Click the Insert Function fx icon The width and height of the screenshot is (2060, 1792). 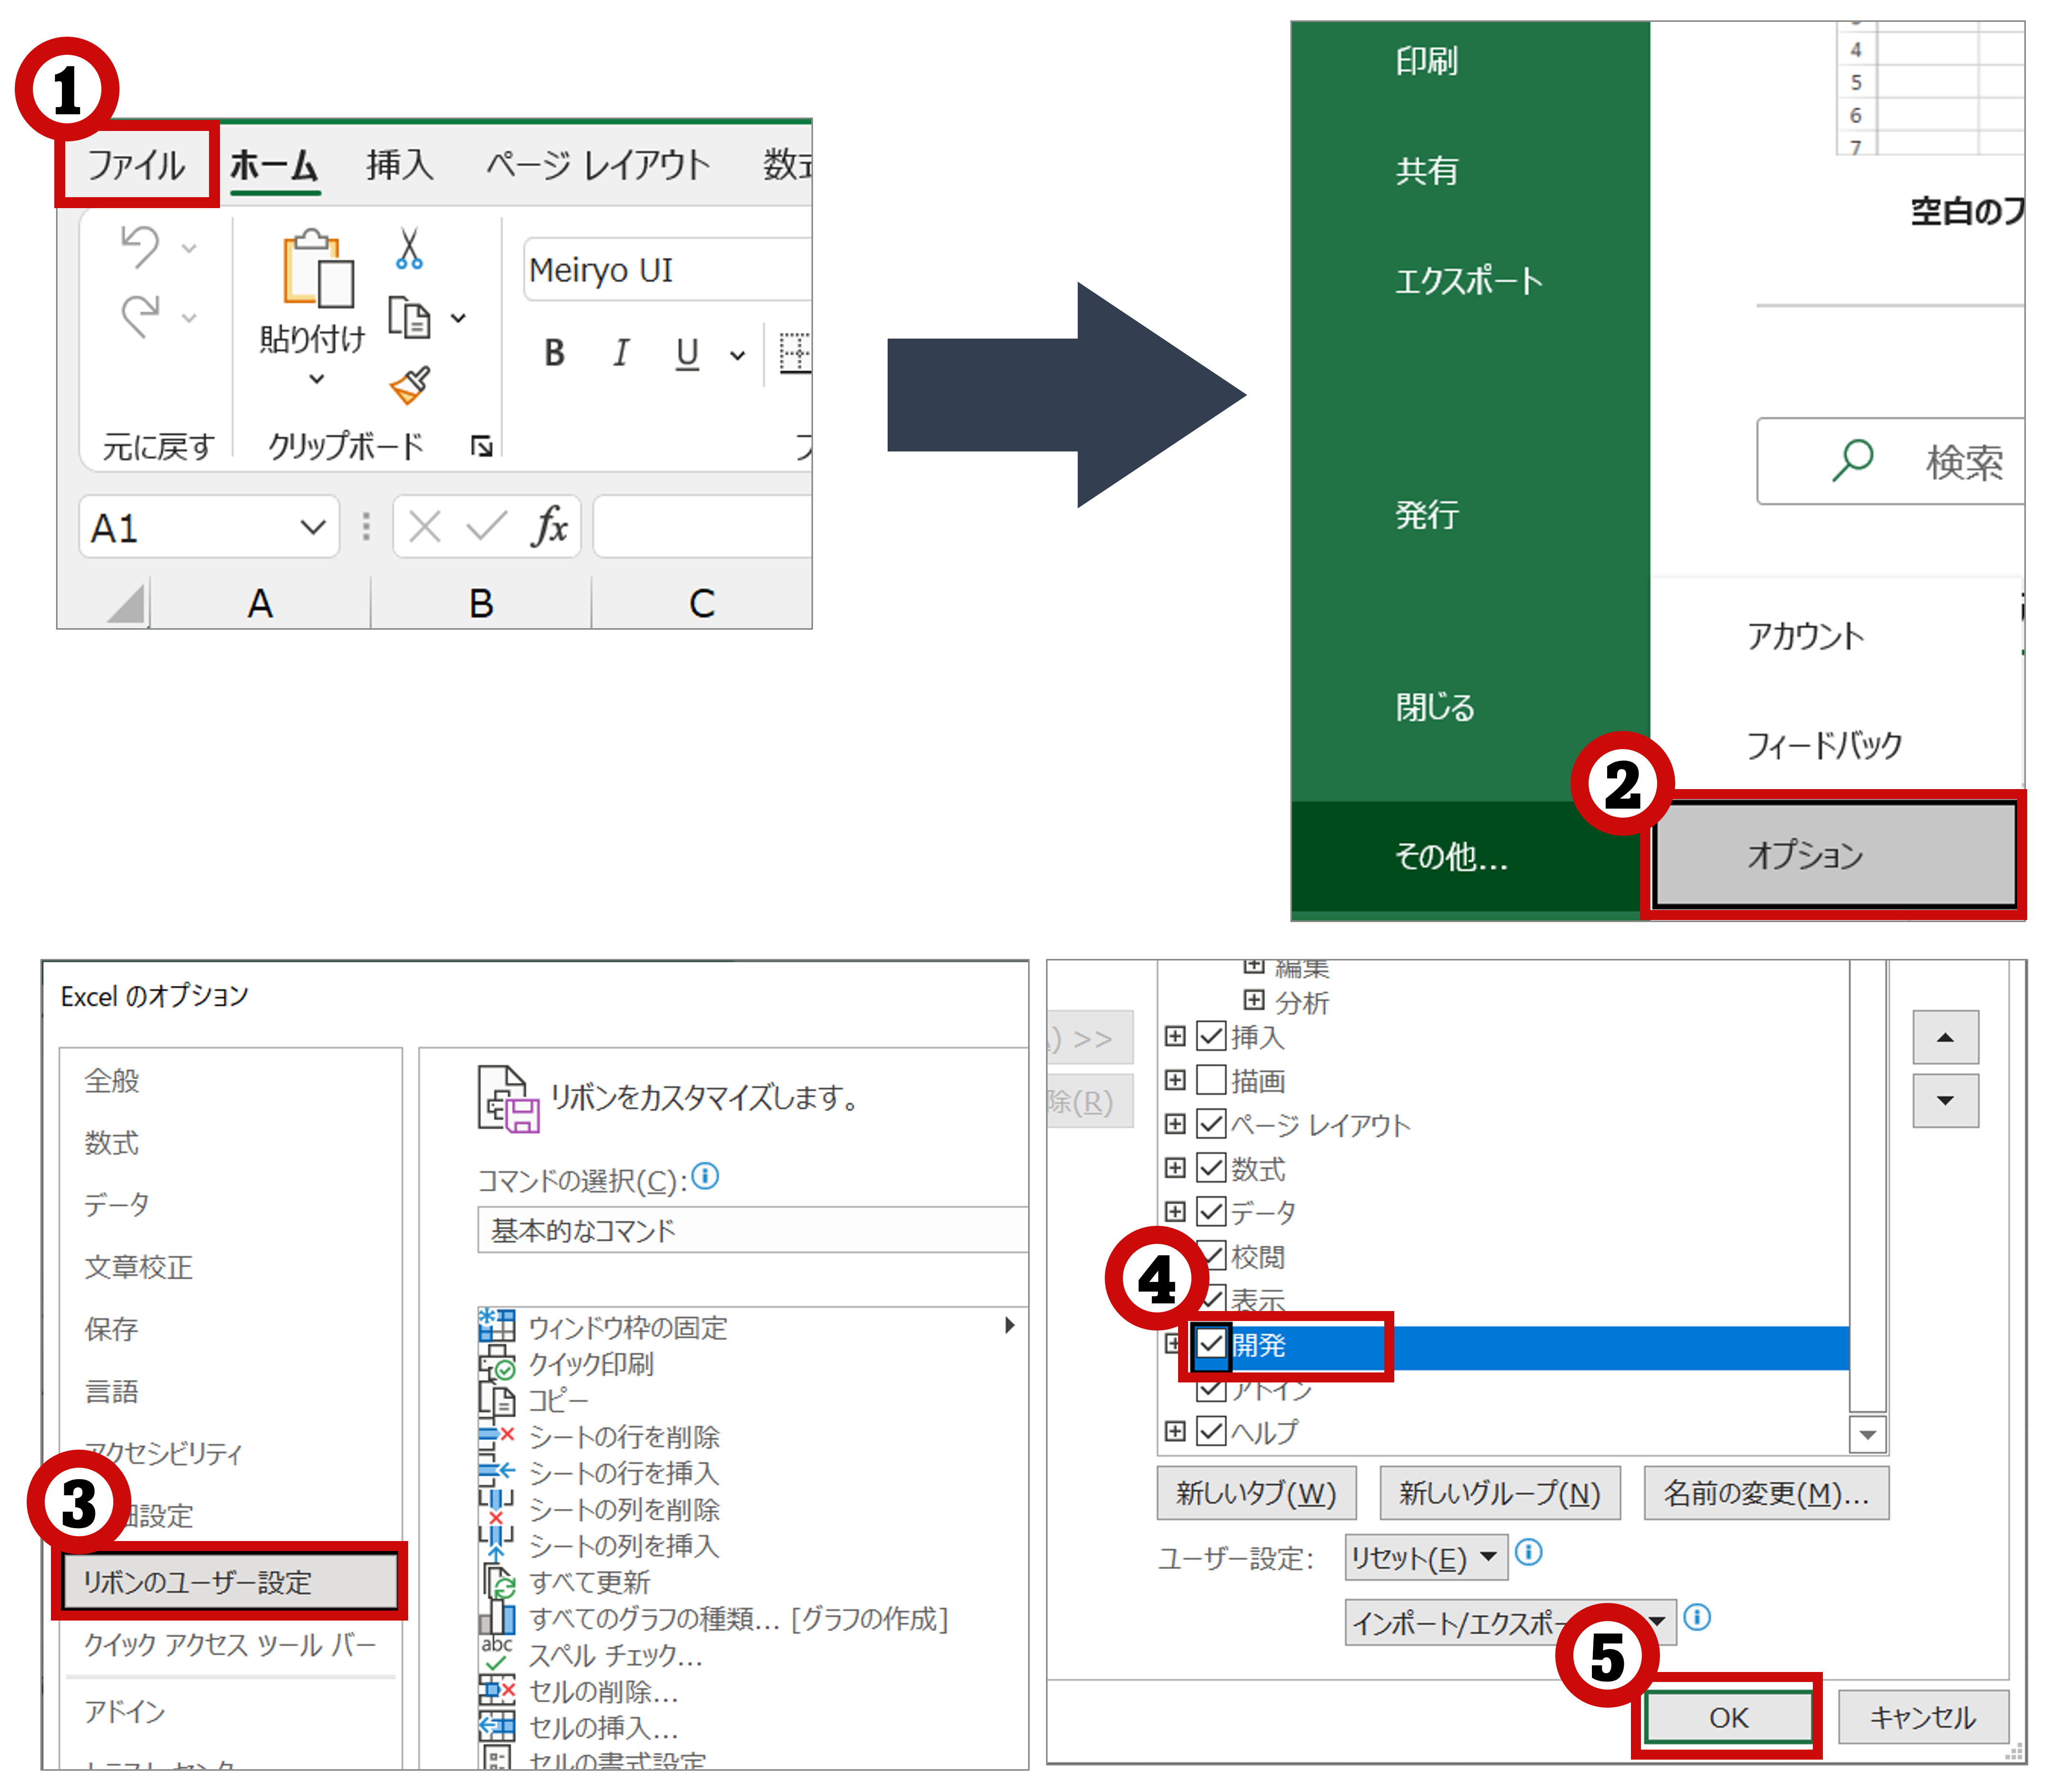point(549,526)
